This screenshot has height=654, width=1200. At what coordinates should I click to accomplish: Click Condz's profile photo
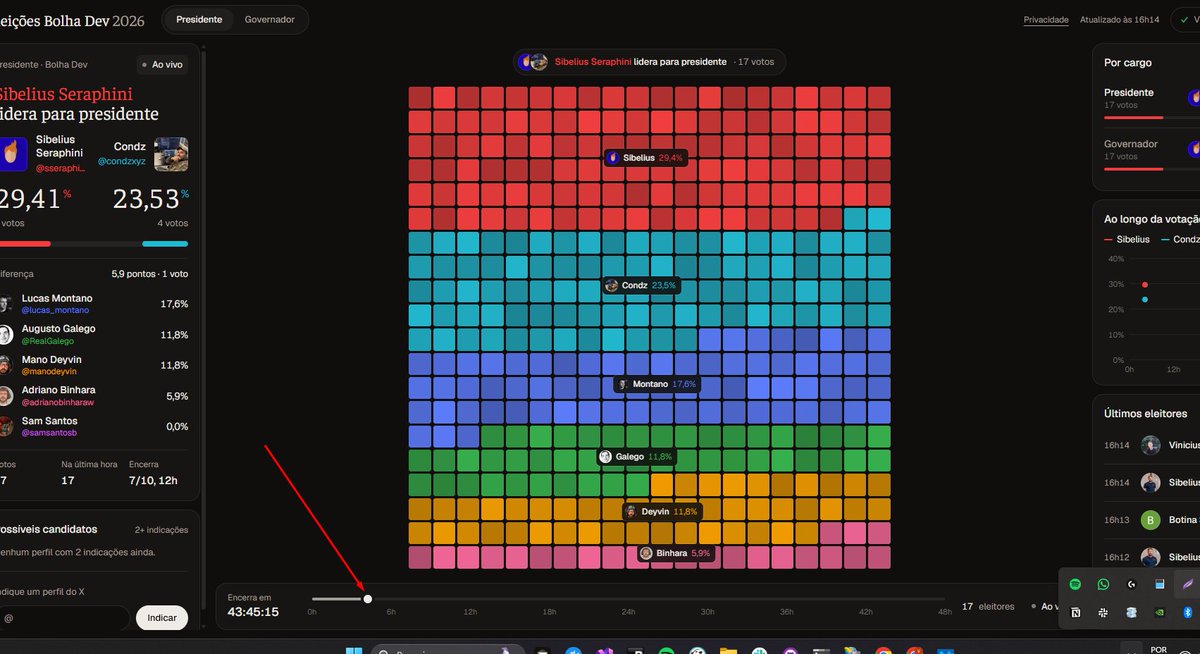171,154
